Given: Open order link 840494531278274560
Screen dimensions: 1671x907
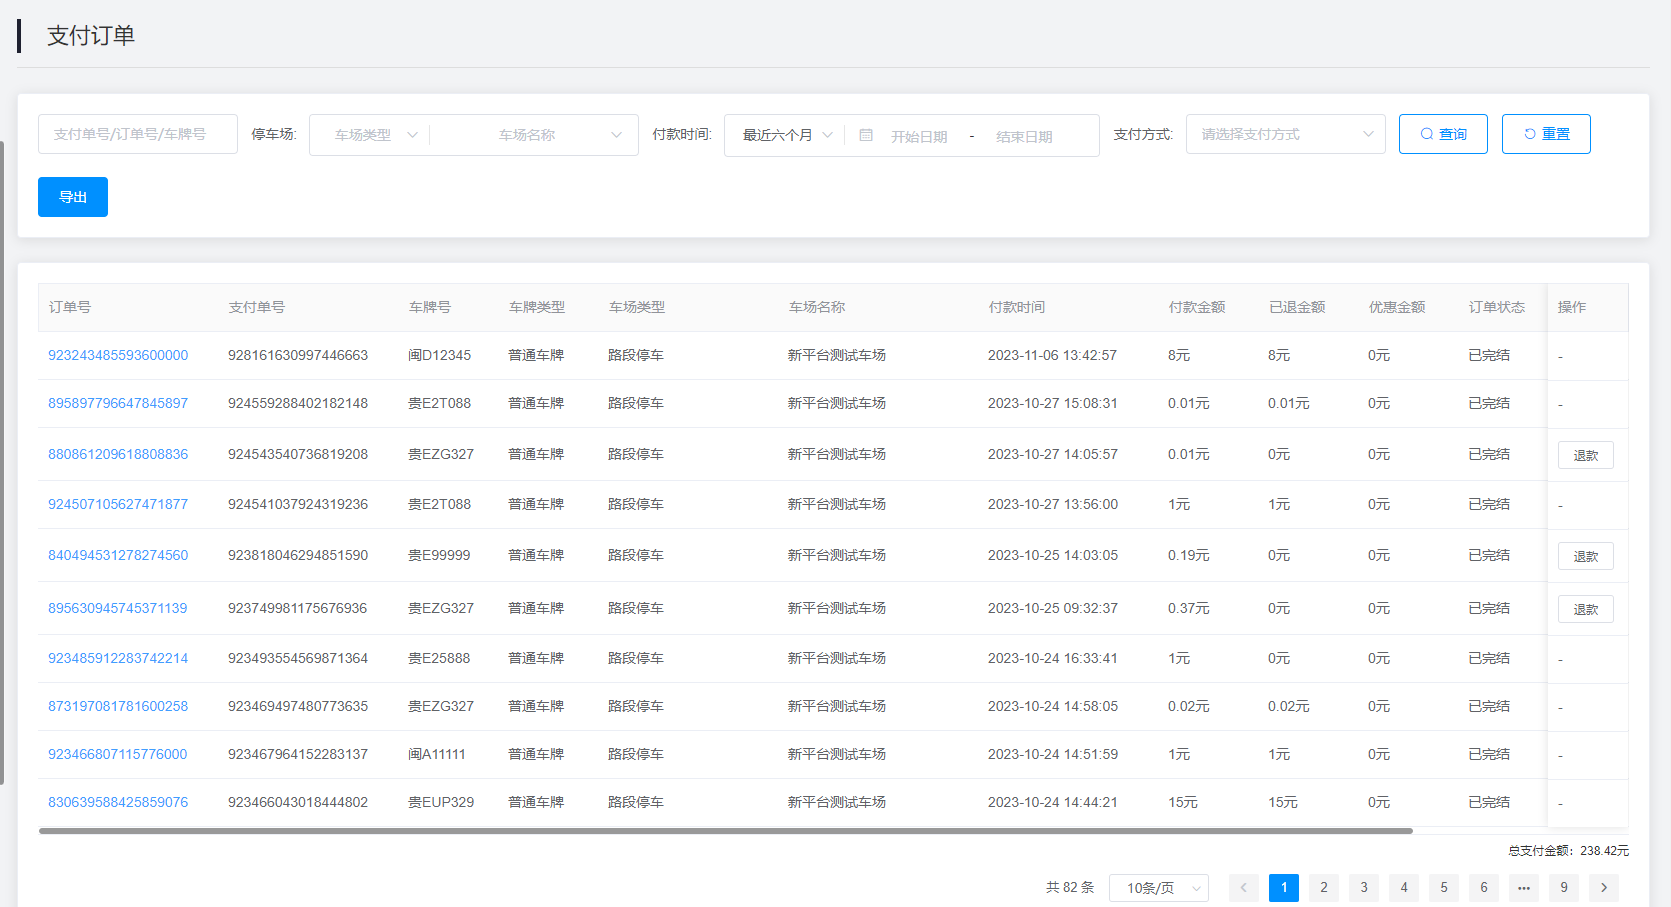Looking at the screenshot, I should 118,555.
